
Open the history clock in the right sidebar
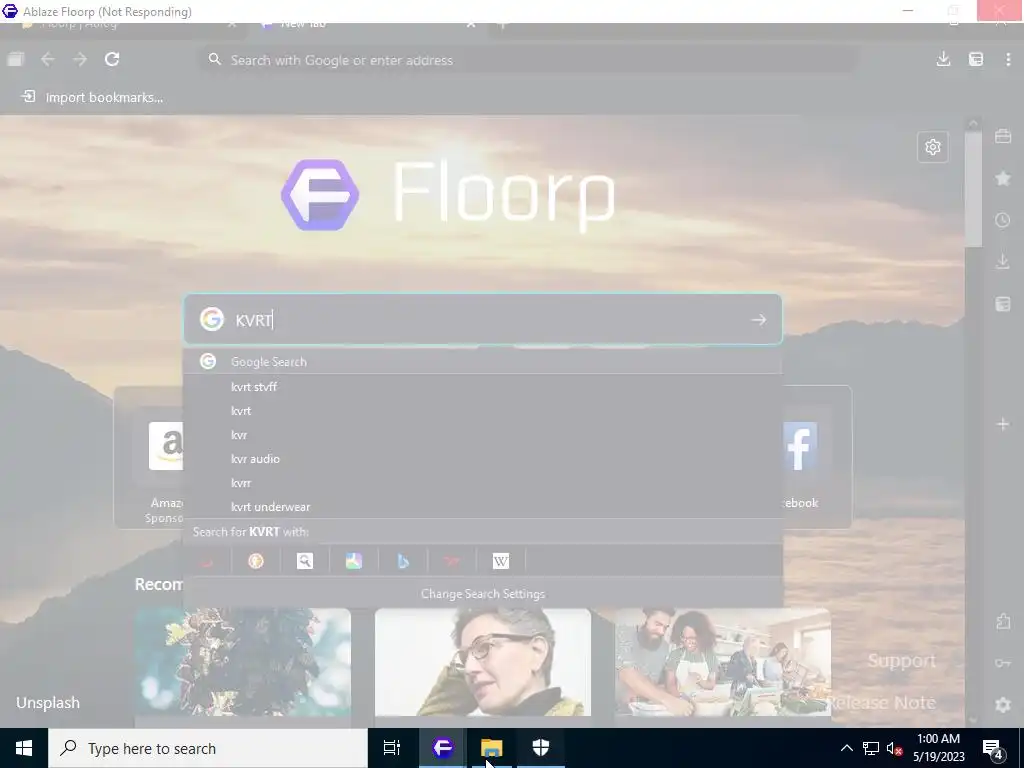tap(1003, 220)
